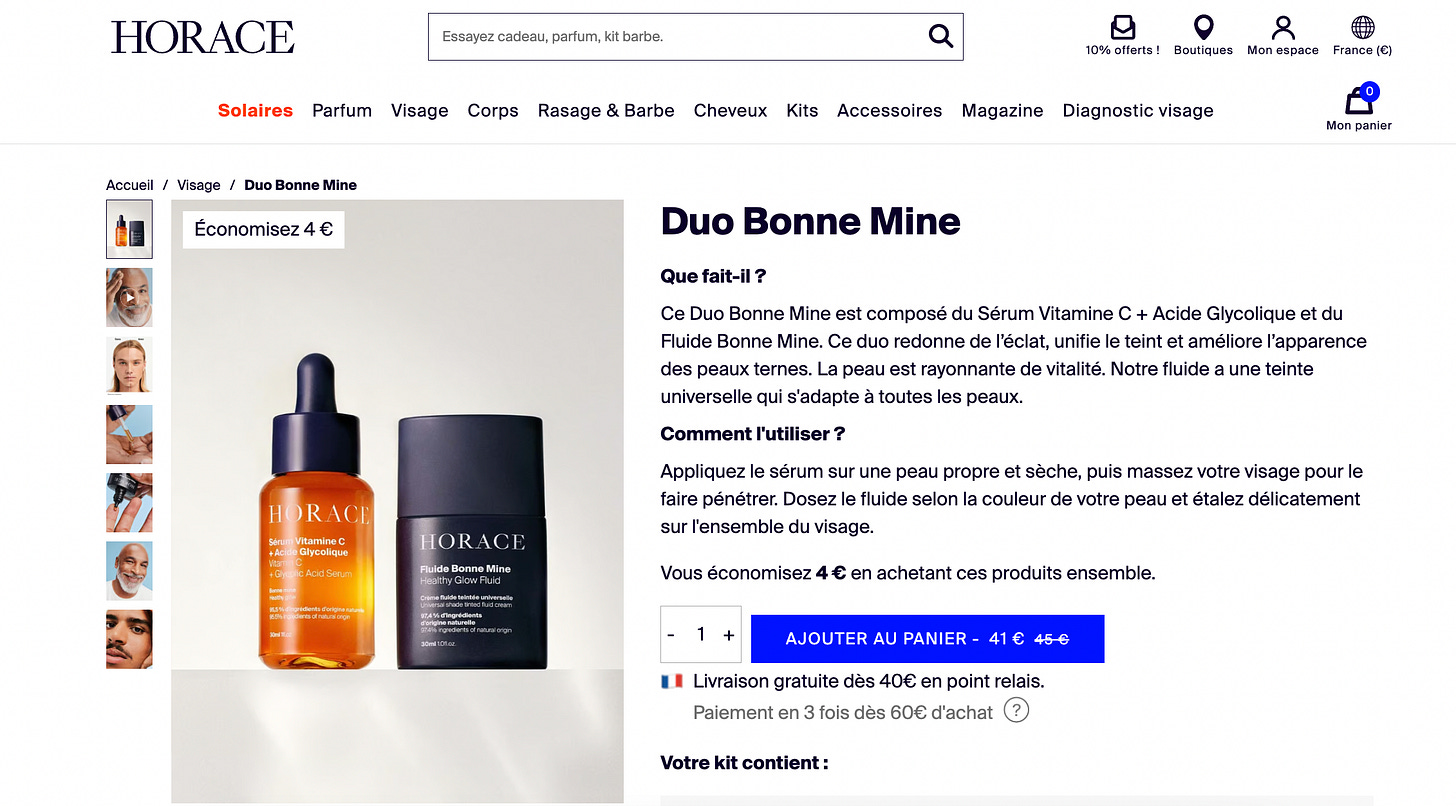
Task: Open the Rasage & Barbe menu
Action: coord(606,111)
